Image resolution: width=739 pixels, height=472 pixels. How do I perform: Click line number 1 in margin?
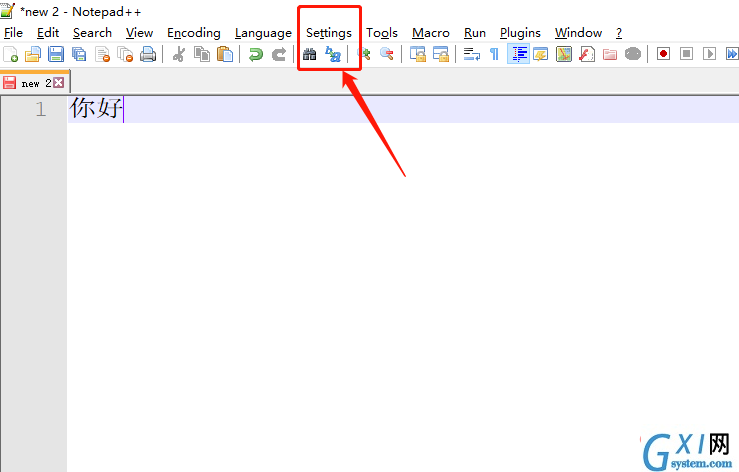pyautogui.click(x=41, y=109)
